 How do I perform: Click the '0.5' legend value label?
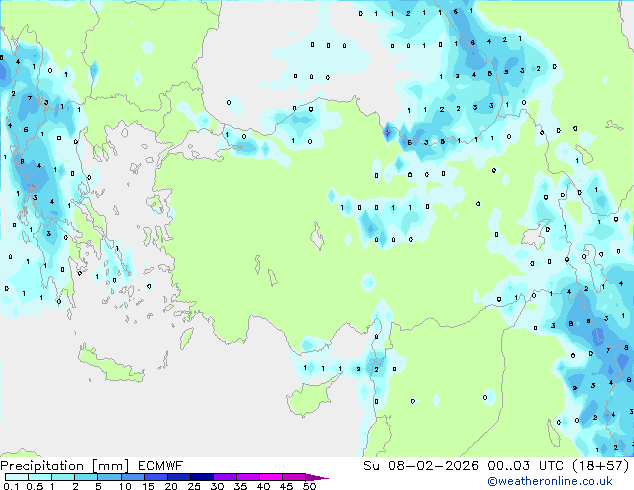pos(34,486)
